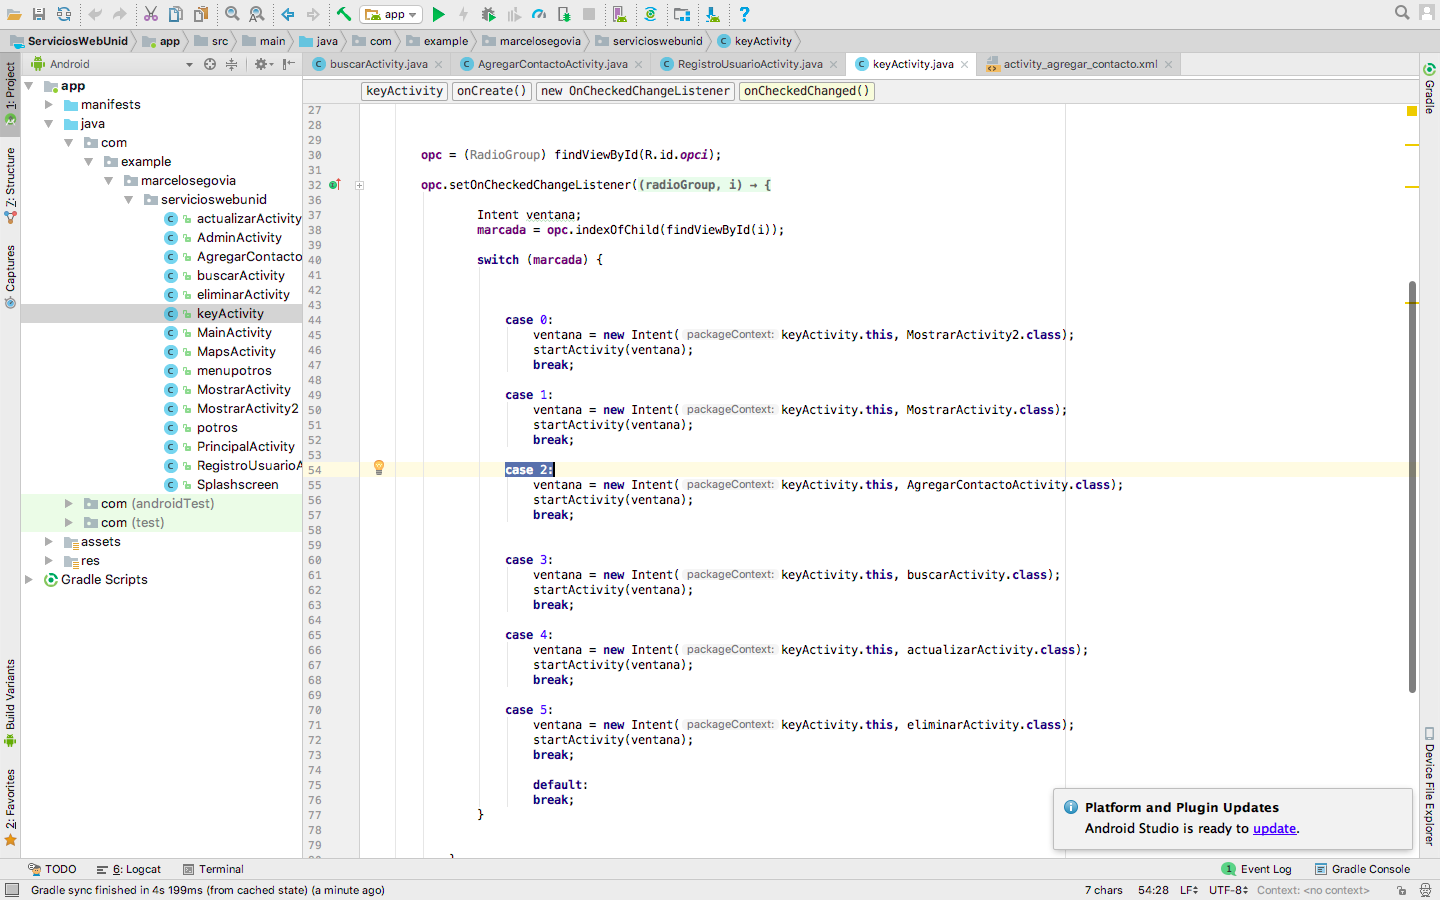Click the Cut scissors icon
1440x900 pixels.
150,14
